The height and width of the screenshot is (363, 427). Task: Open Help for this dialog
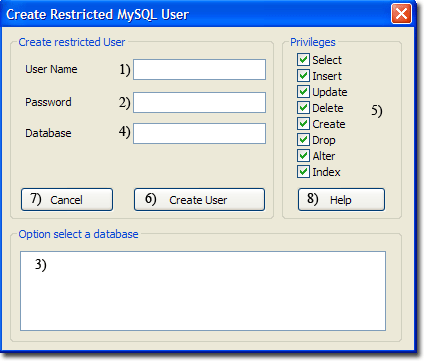[x=341, y=200]
